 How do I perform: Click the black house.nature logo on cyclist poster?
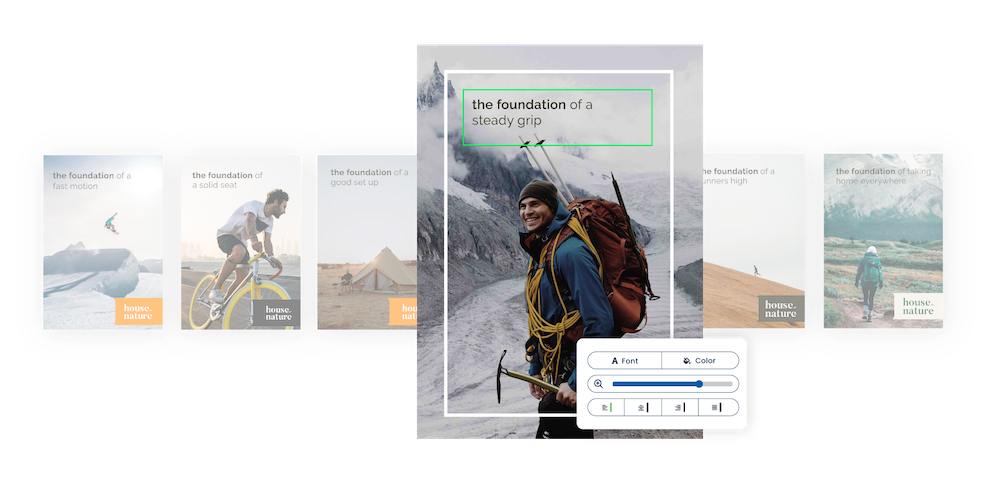[276, 314]
